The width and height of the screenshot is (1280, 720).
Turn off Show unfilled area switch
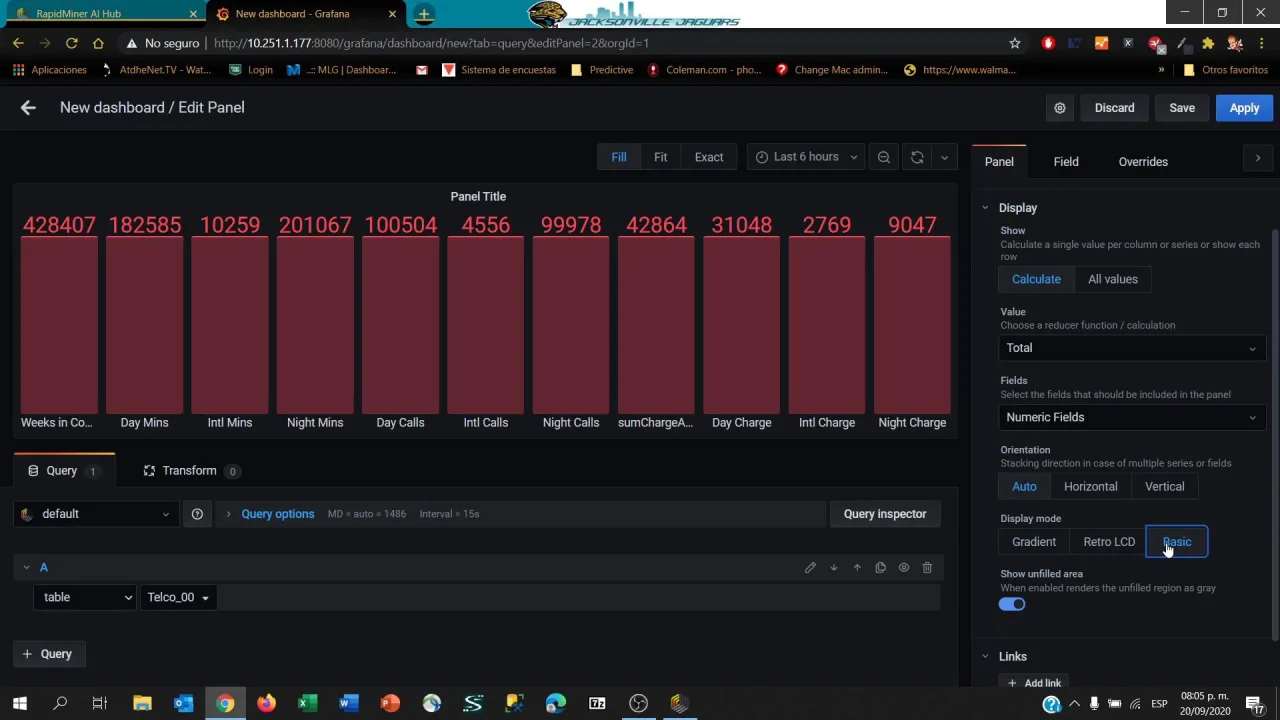[x=1012, y=604]
